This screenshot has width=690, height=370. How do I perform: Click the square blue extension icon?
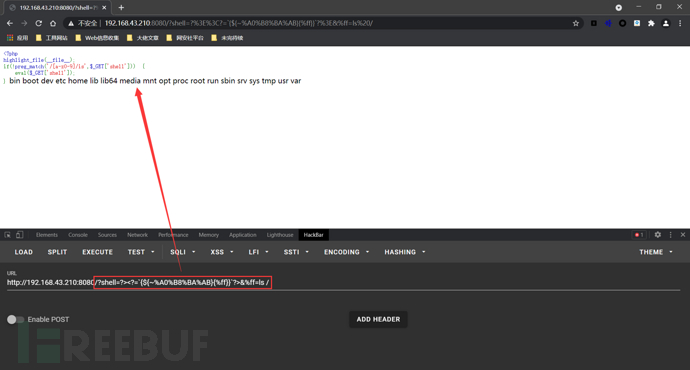point(637,23)
